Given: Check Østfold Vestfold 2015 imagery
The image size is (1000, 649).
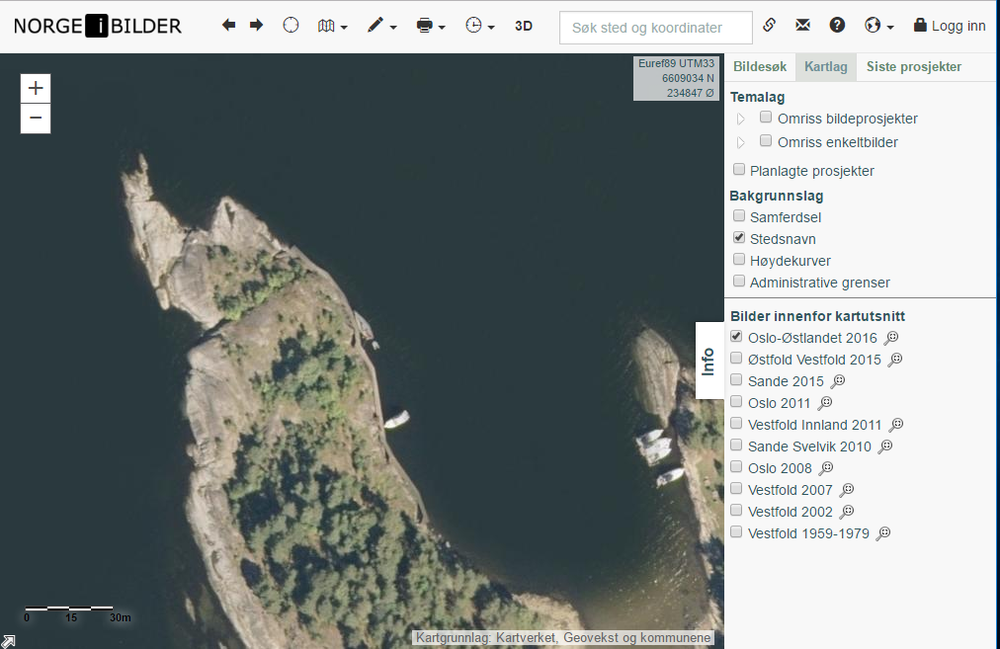Looking at the screenshot, I should pos(736,358).
